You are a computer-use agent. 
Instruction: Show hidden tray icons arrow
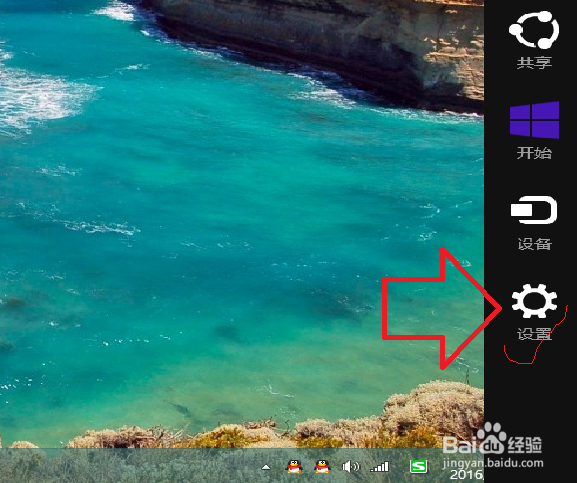[x=266, y=468]
